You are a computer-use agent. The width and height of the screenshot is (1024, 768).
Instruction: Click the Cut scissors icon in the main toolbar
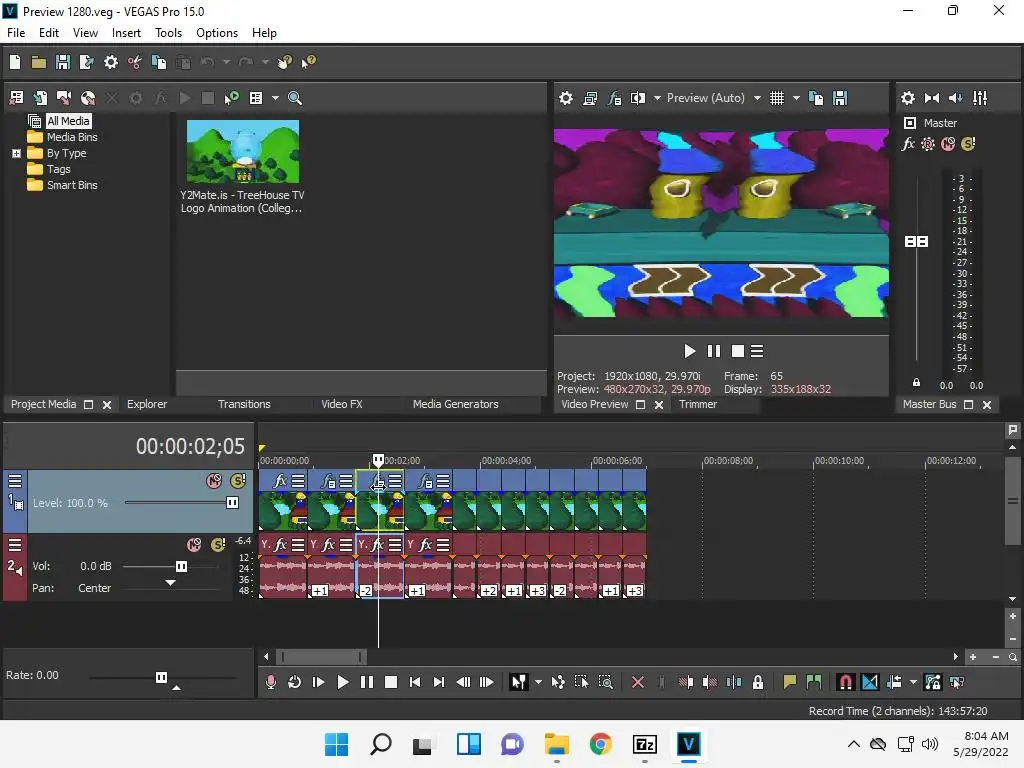click(135, 62)
